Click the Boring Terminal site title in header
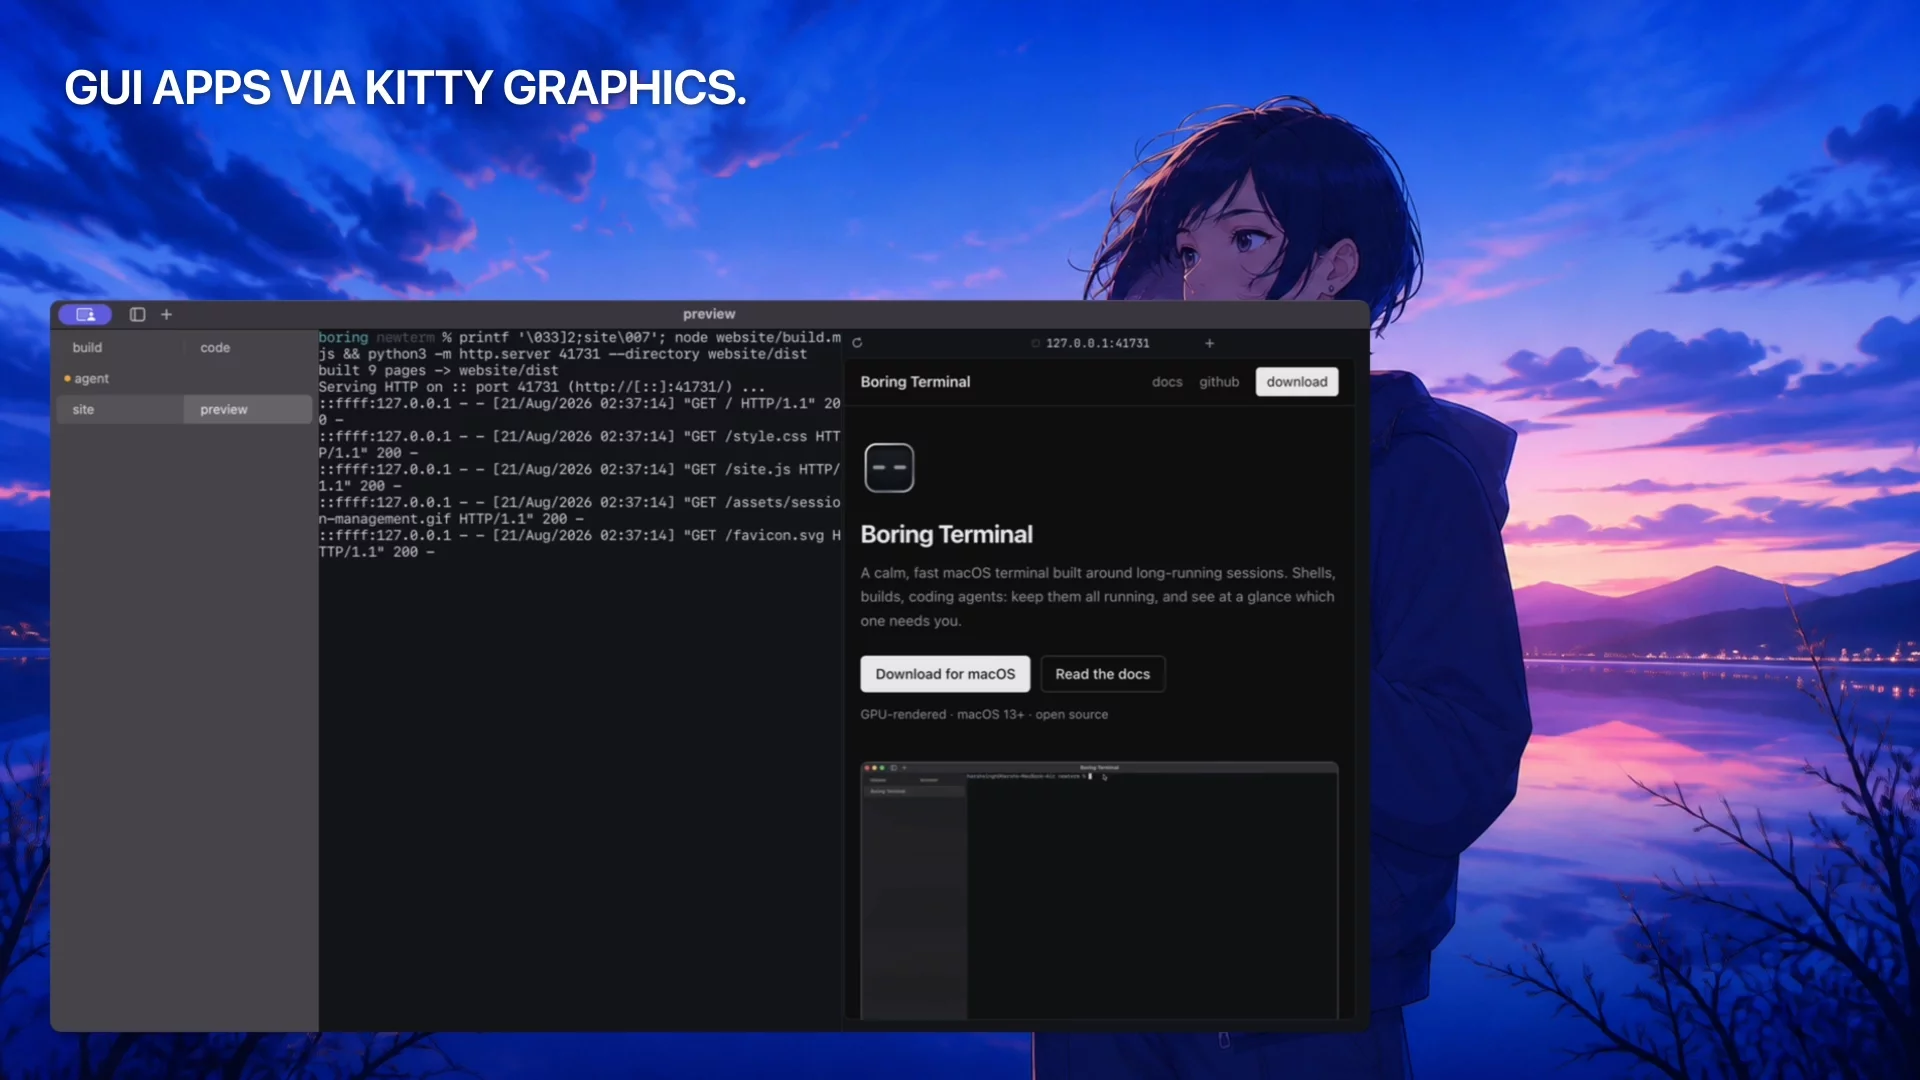 point(915,382)
